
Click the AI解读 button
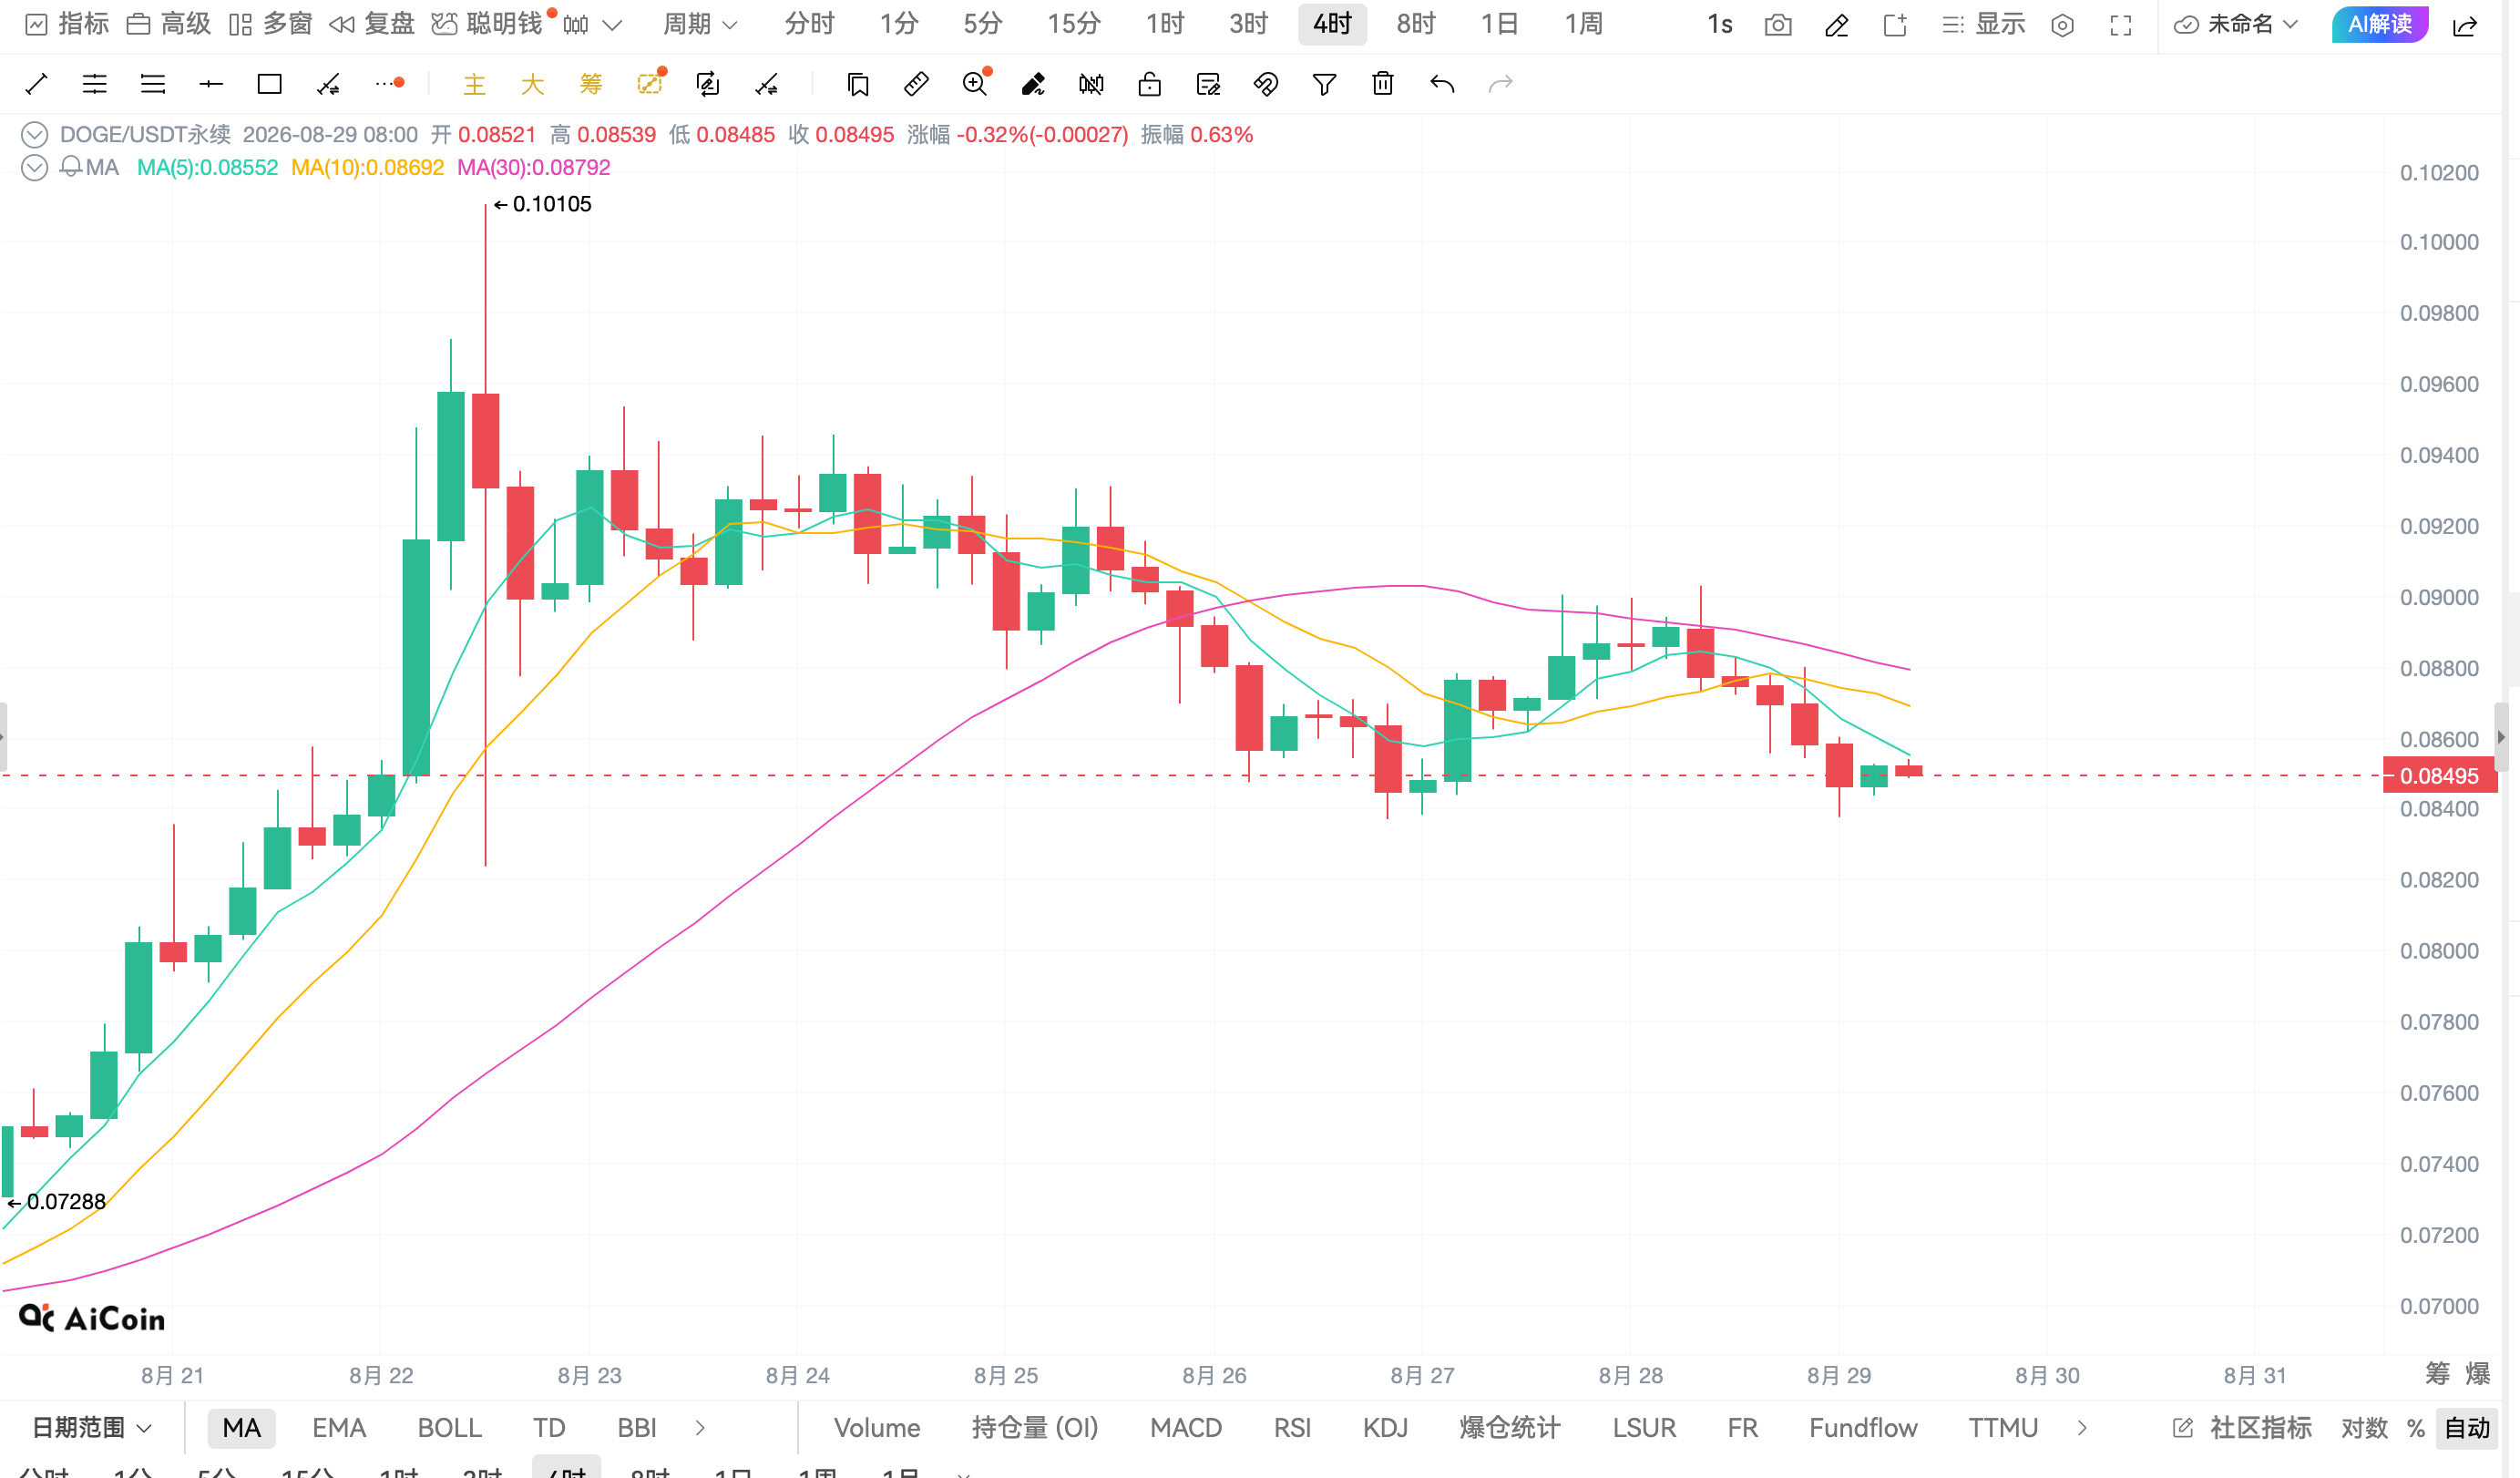2380,24
